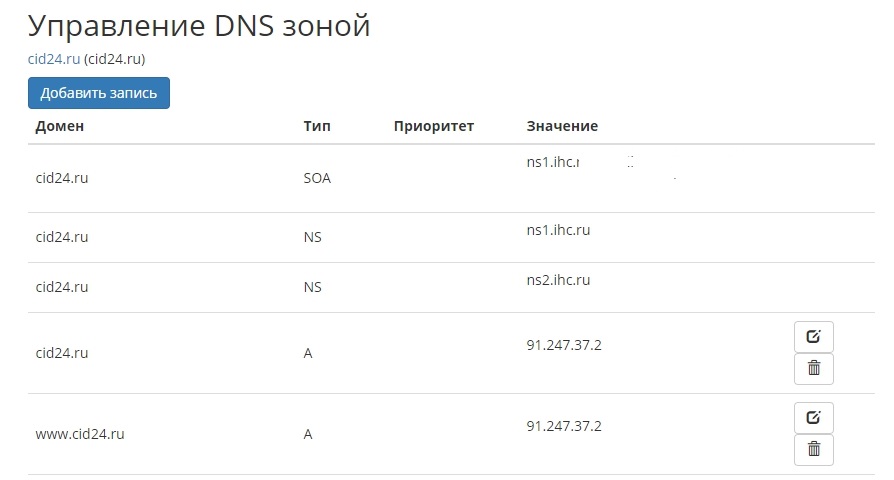Click the A type cell for www.cid24.ru

308,434
